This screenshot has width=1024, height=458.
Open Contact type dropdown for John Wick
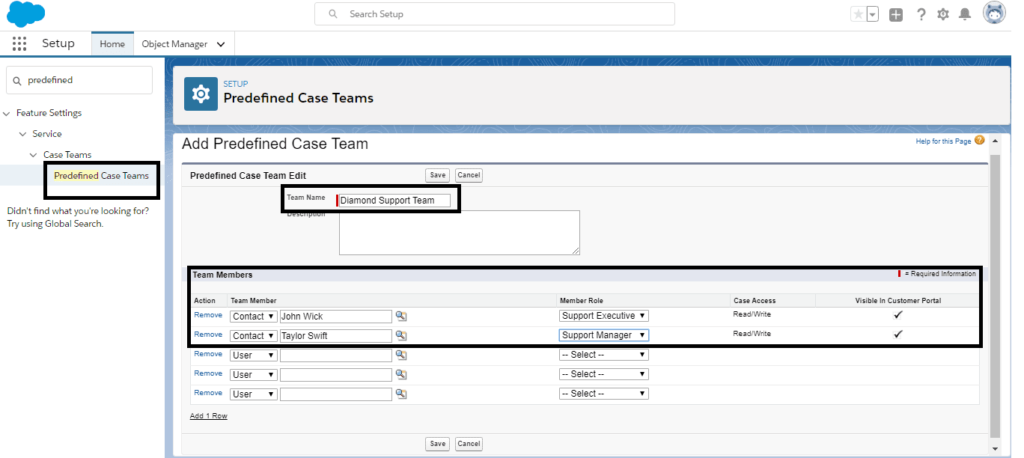(x=253, y=315)
